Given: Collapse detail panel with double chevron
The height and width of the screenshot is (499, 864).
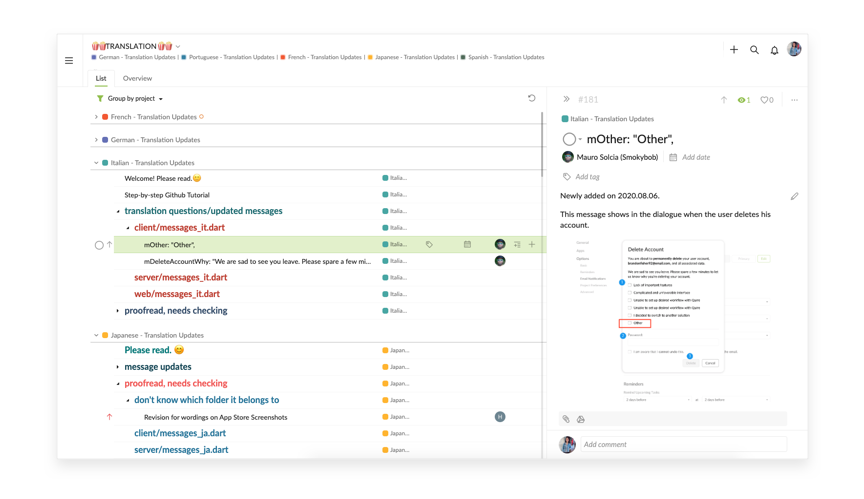Looking at the screenshot, I should tap(566, 99).
